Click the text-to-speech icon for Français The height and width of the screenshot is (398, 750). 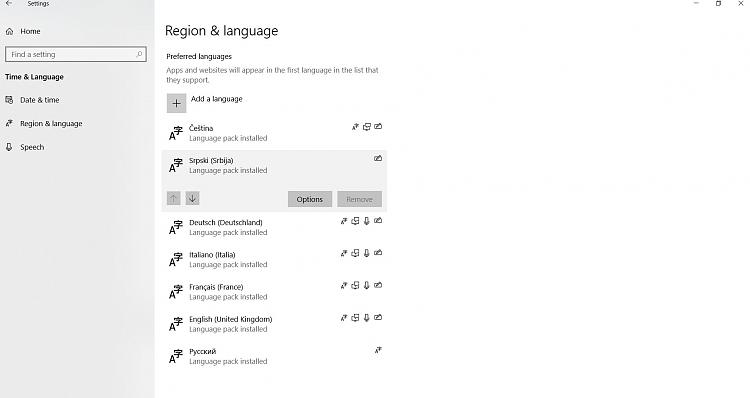tap(355, 286)
